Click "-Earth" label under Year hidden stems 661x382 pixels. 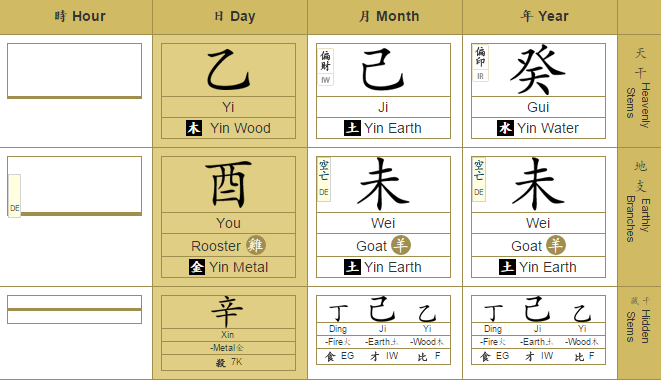pos(532,342)
